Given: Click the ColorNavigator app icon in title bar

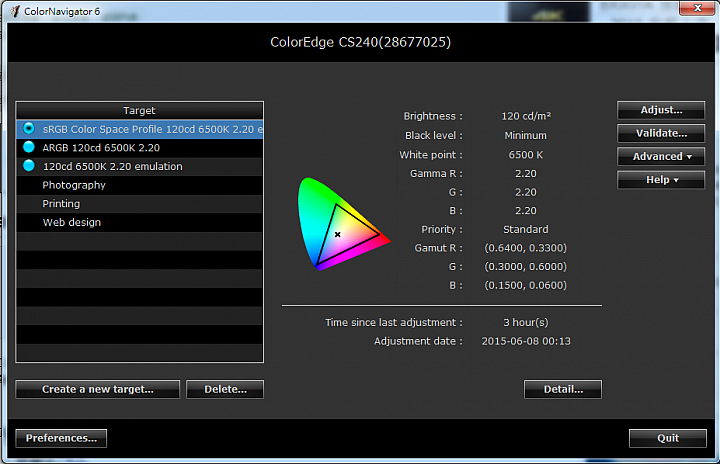Looking at the screenshot, I should point(15,11).
